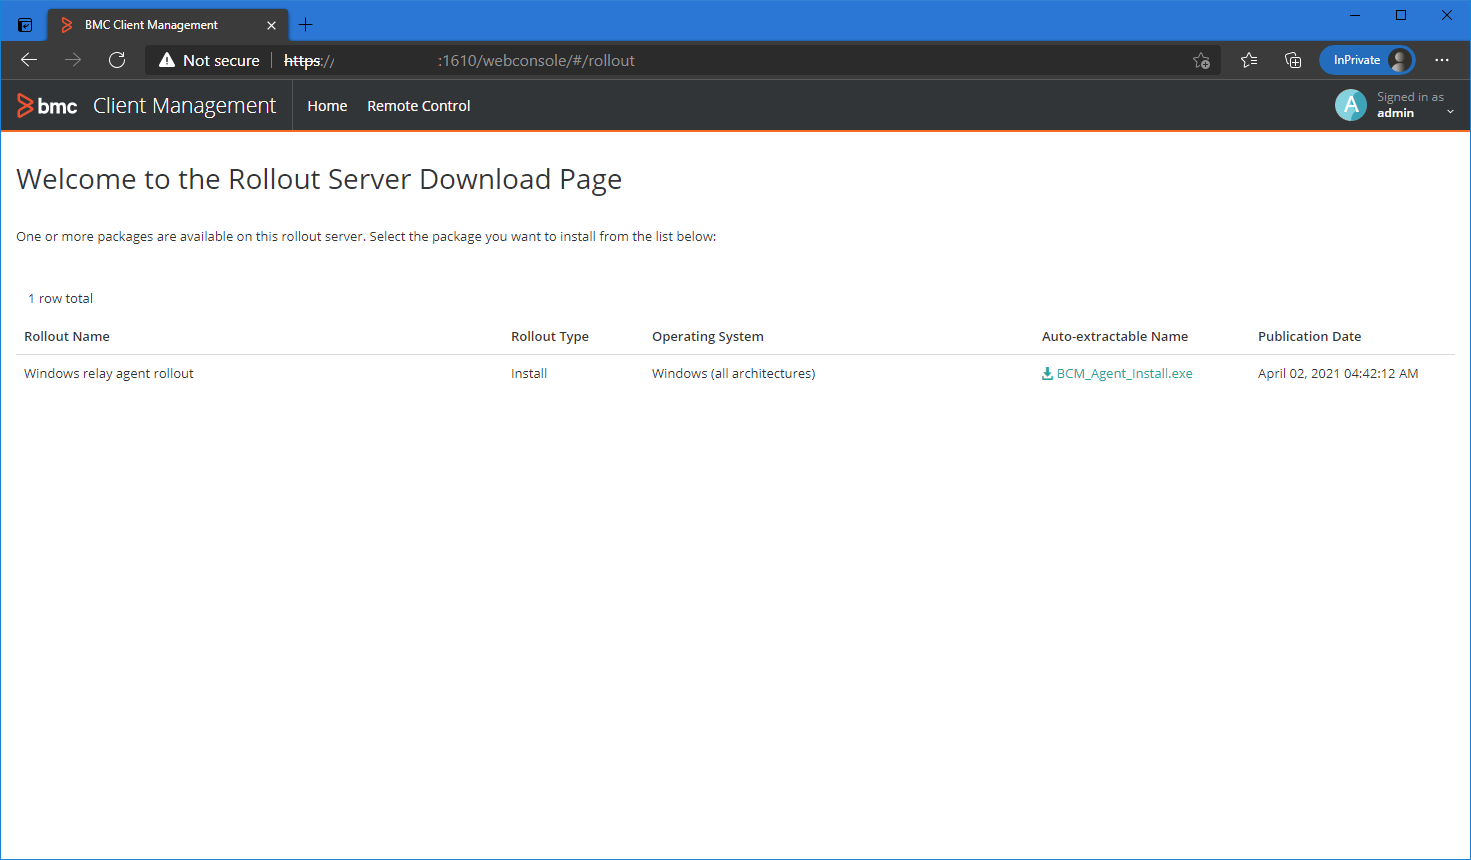Click the admin user avatar icon
The height and width of the screenshot is (860, 1471).
tap(1351, 105)
